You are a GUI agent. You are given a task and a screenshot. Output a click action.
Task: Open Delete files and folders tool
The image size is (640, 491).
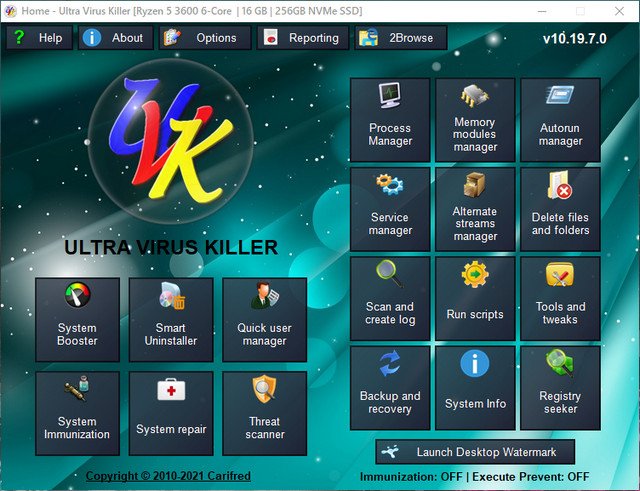tap(560, 208)
